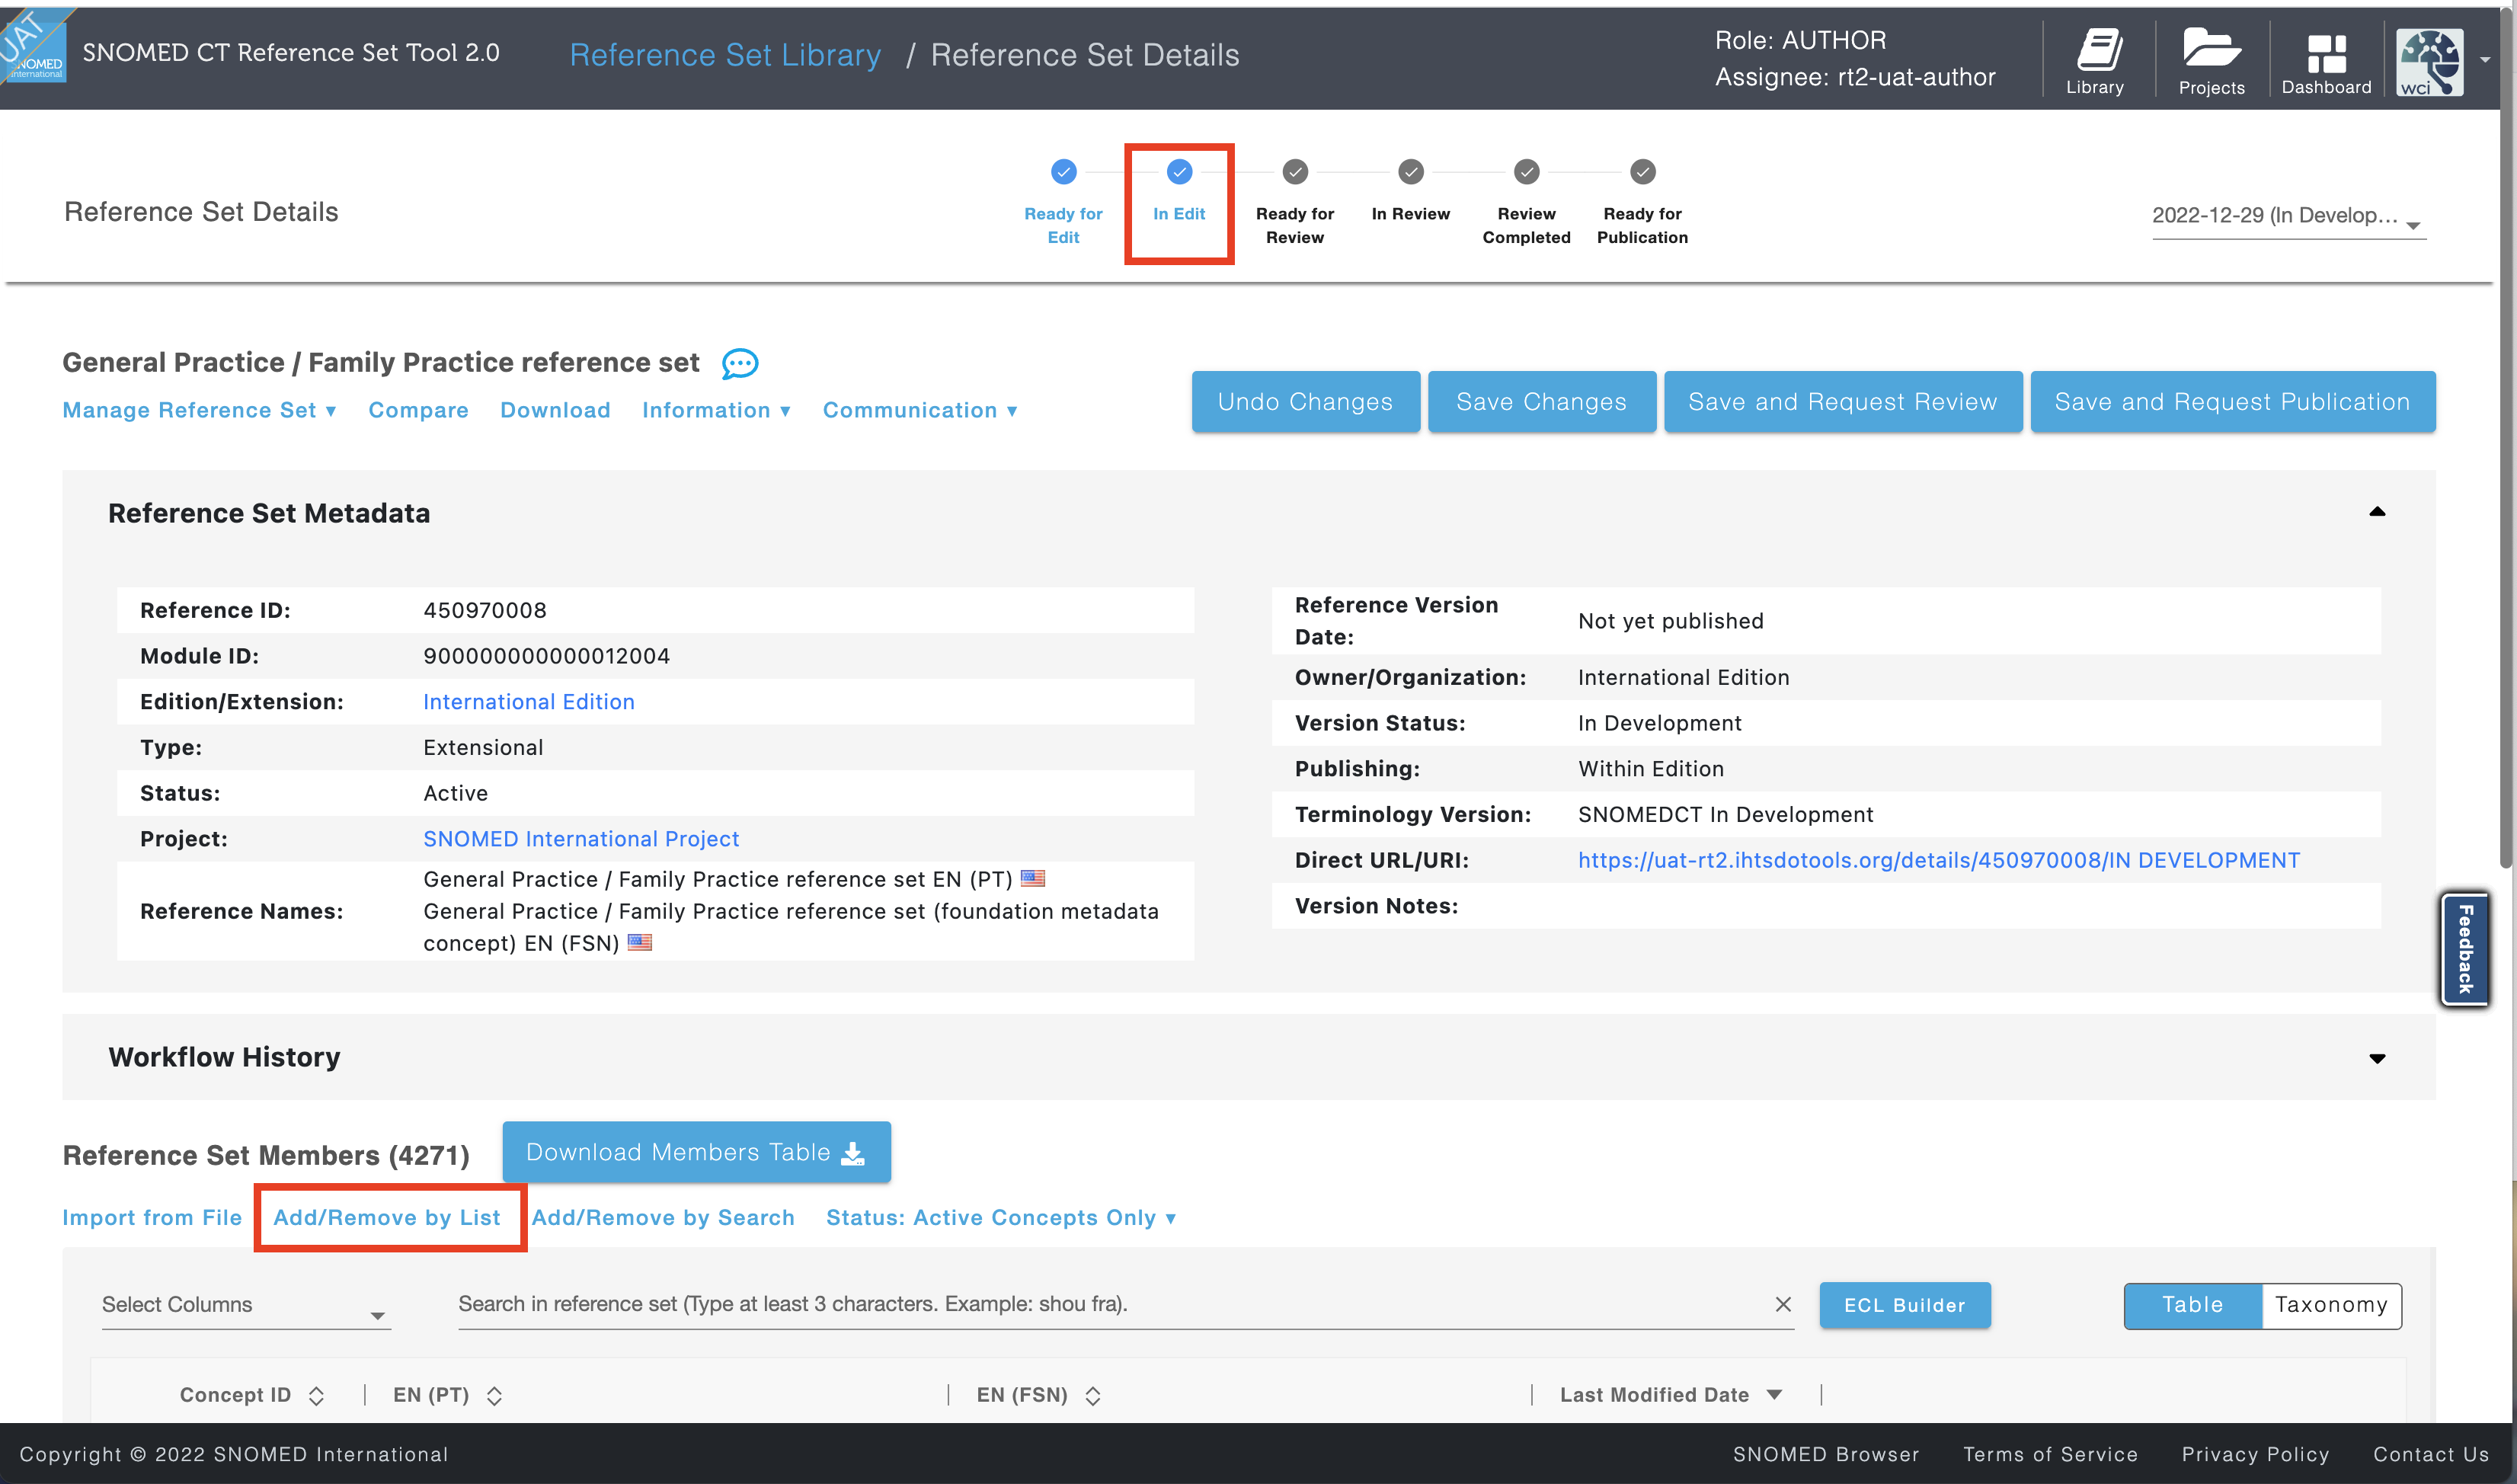Open the Feedback side tab

[x=2464, y=949]
